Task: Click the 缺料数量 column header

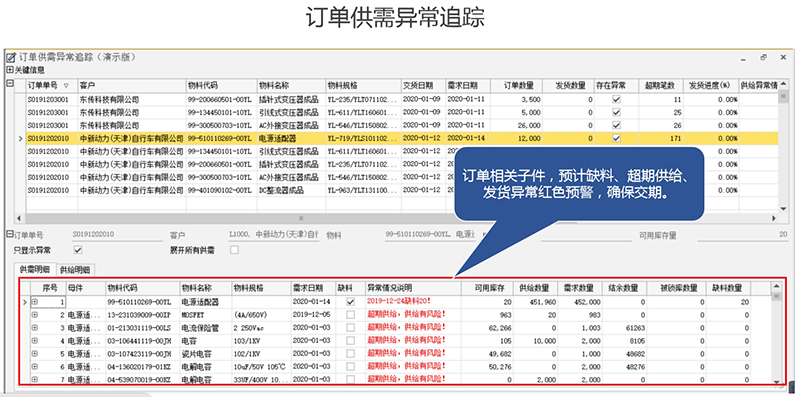Action: pos(729,288)
